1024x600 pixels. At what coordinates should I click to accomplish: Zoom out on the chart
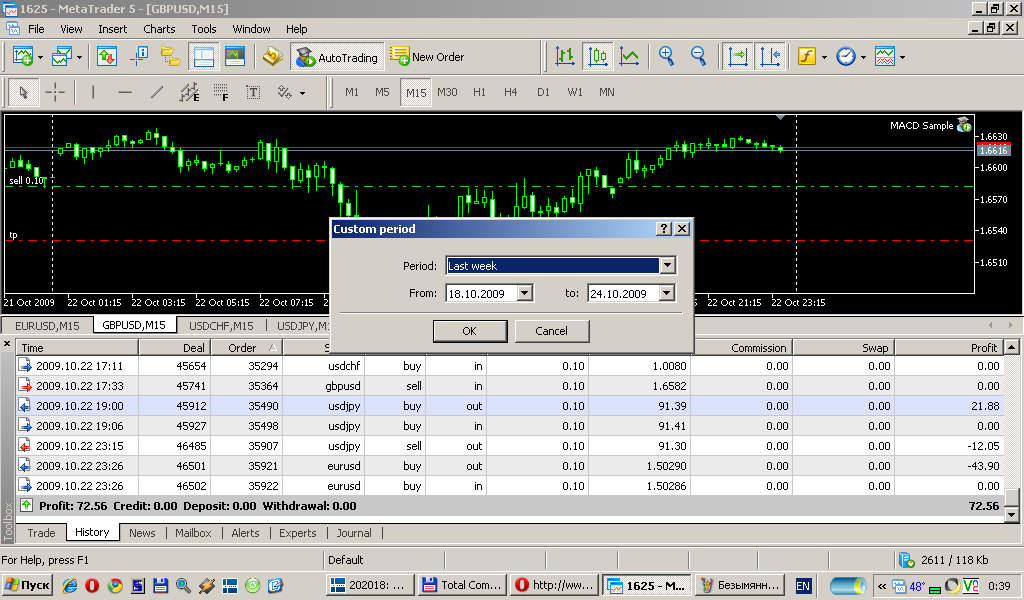(x=698, y=57)
